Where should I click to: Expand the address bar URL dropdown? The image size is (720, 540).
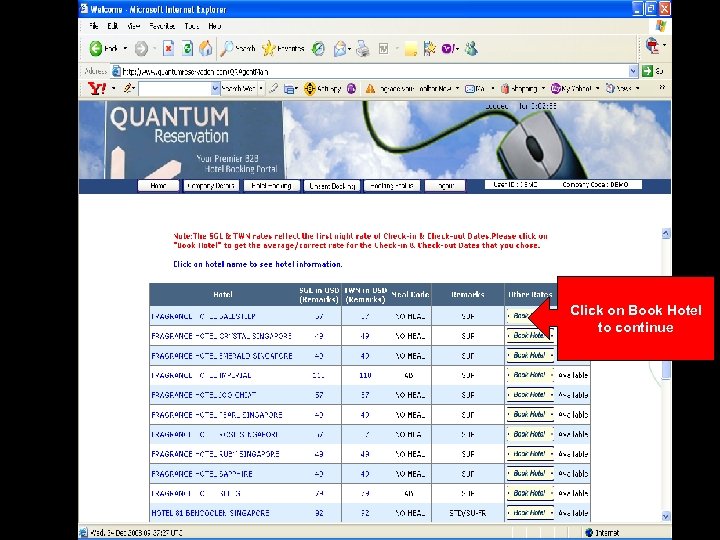pyautogui.click(x=633, y=71)
